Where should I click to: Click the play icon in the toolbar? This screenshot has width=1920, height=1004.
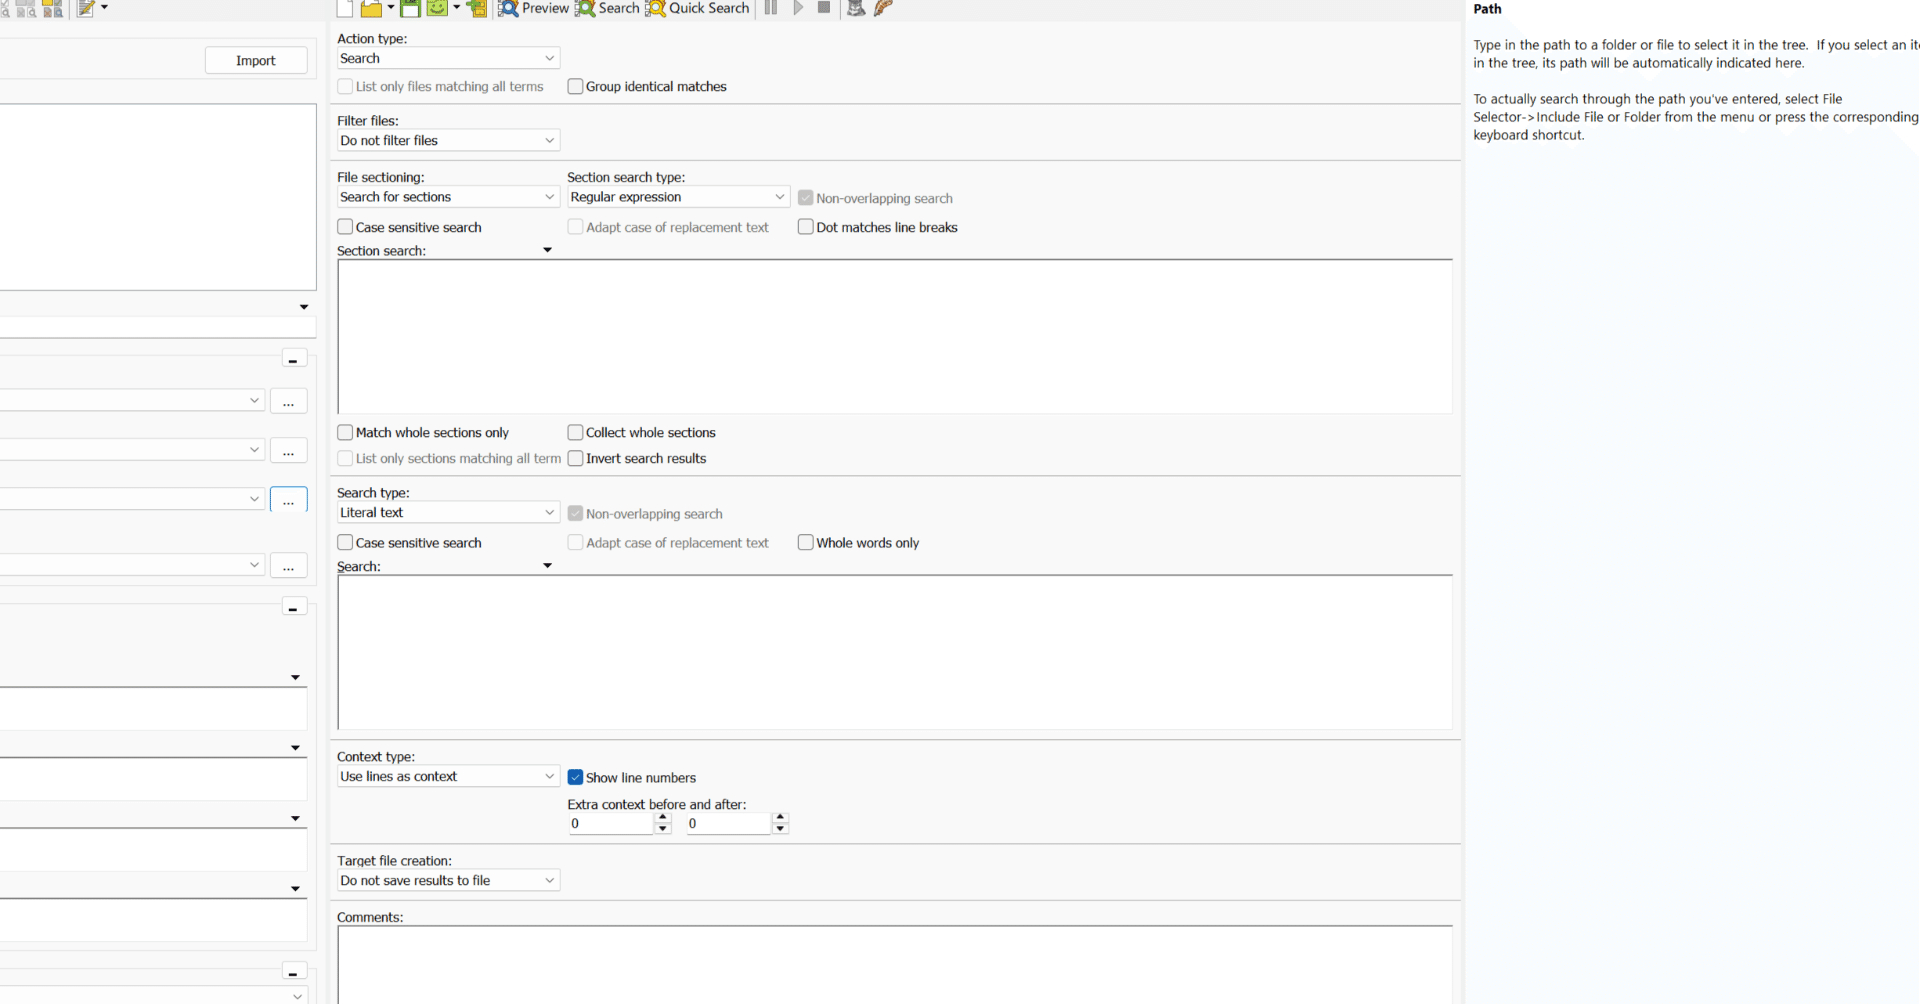click(798, 8)
